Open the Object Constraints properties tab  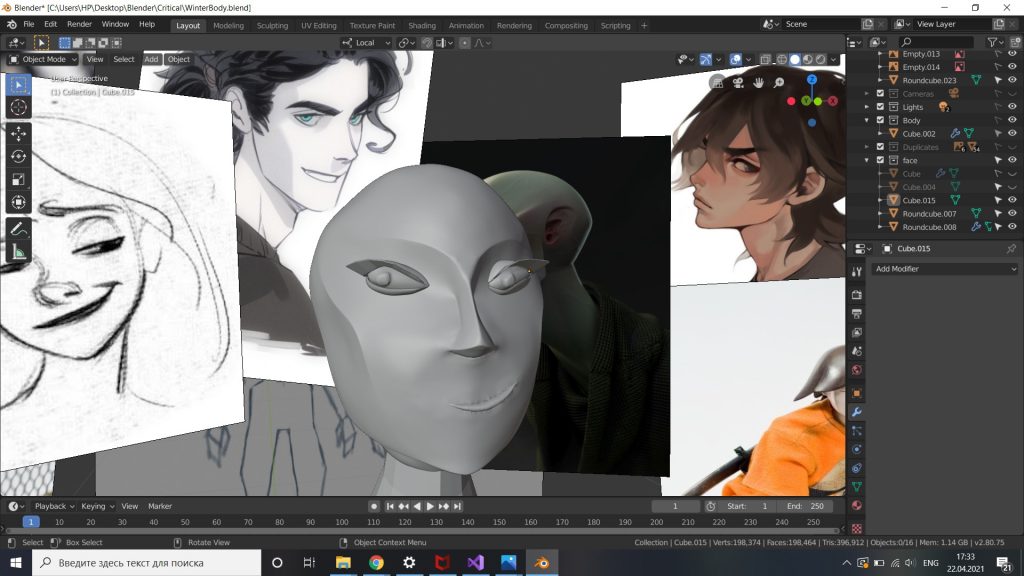pos(857,468)
